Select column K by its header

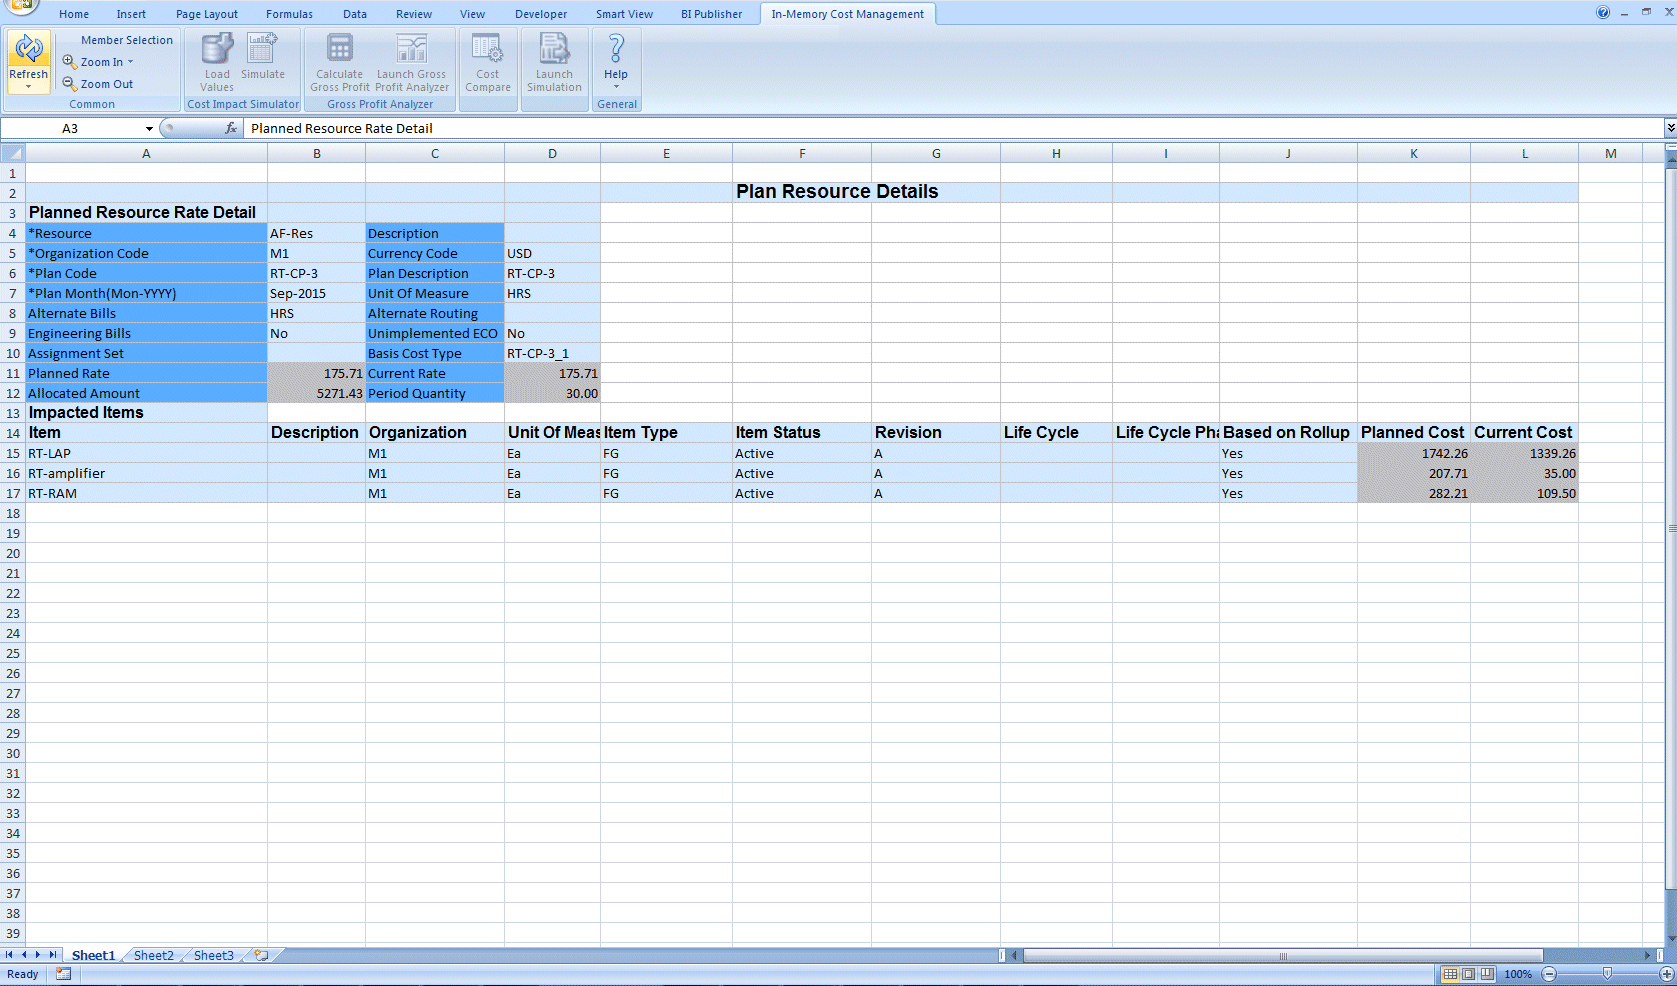tap(1414, 153)
